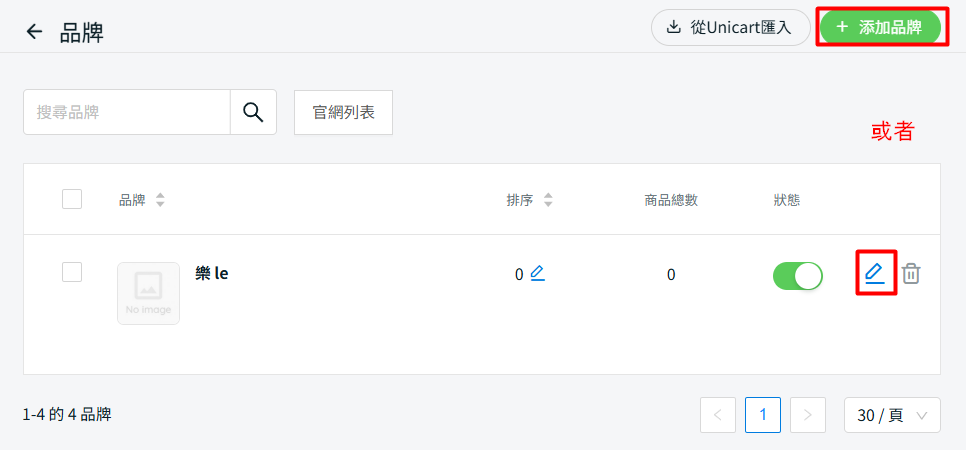Open edit pencil for brand 樂 le

[x=875, y=272]
